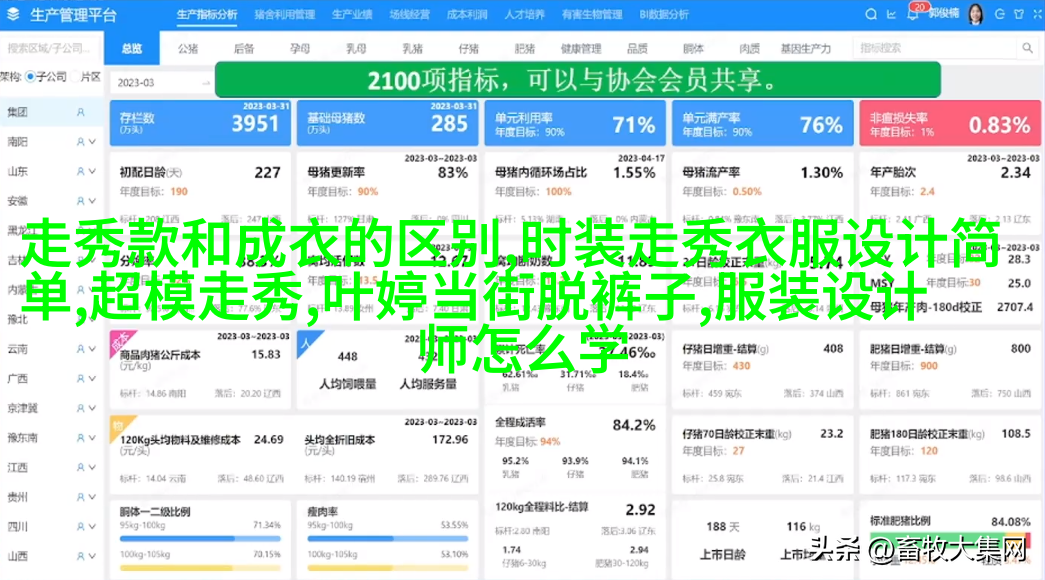This screenshot has height=580, width=1045.
Task: Expand the 云南 region chevron
Action: click(x=93, y=349)
